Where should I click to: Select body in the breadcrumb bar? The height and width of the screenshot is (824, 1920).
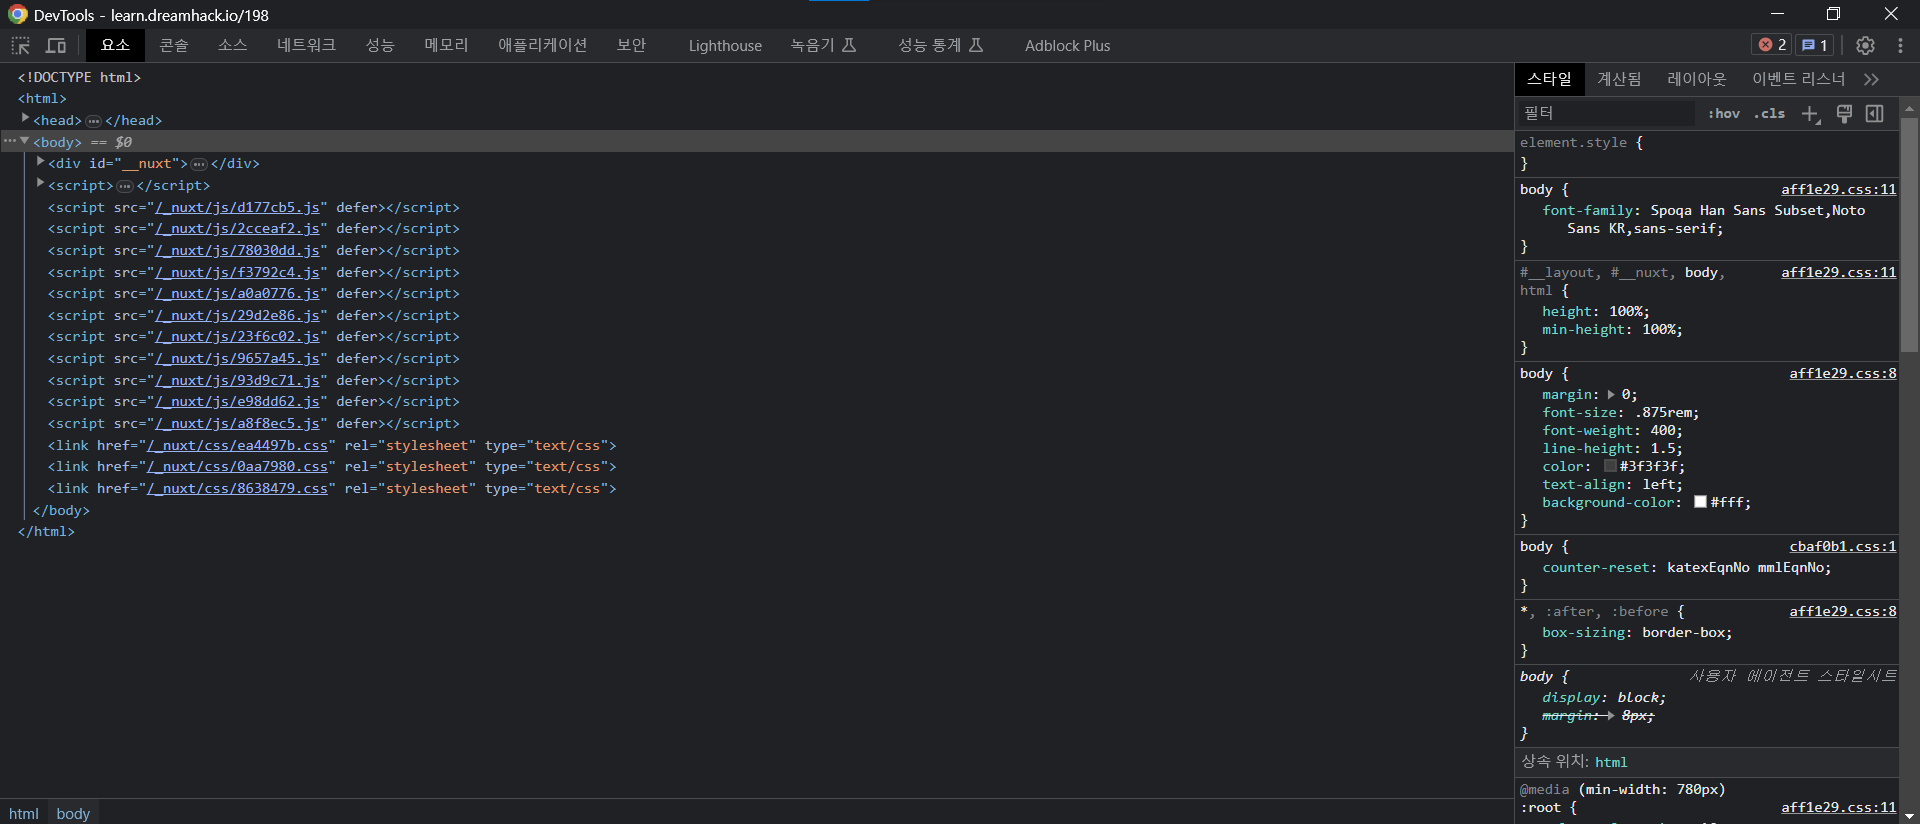tap(73, 814)
